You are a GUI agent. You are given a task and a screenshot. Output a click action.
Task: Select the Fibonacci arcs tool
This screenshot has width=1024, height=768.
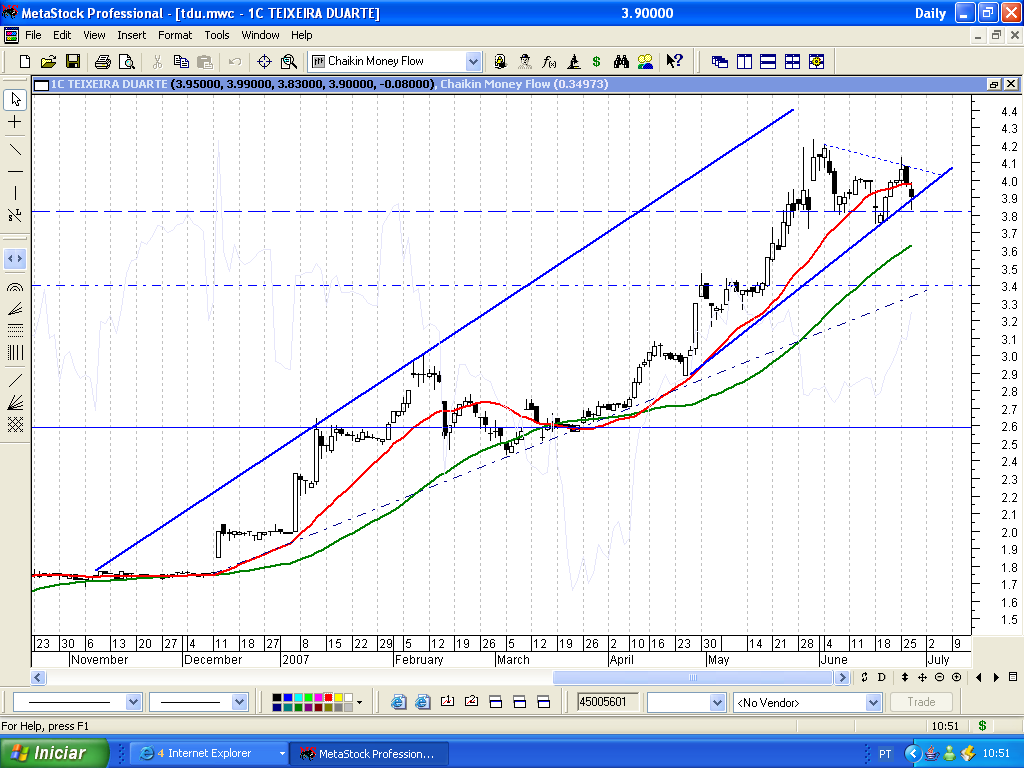click(15, 288)
